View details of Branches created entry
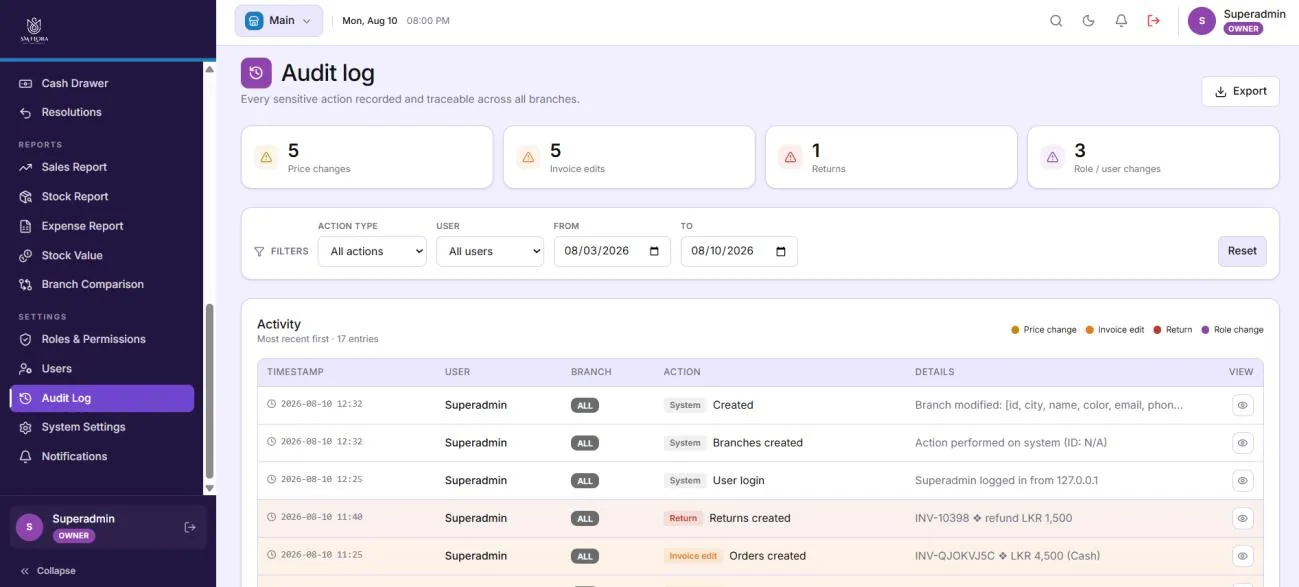Image resolution: width=1299 pixels, height=587 pixels. point(1242,443)
